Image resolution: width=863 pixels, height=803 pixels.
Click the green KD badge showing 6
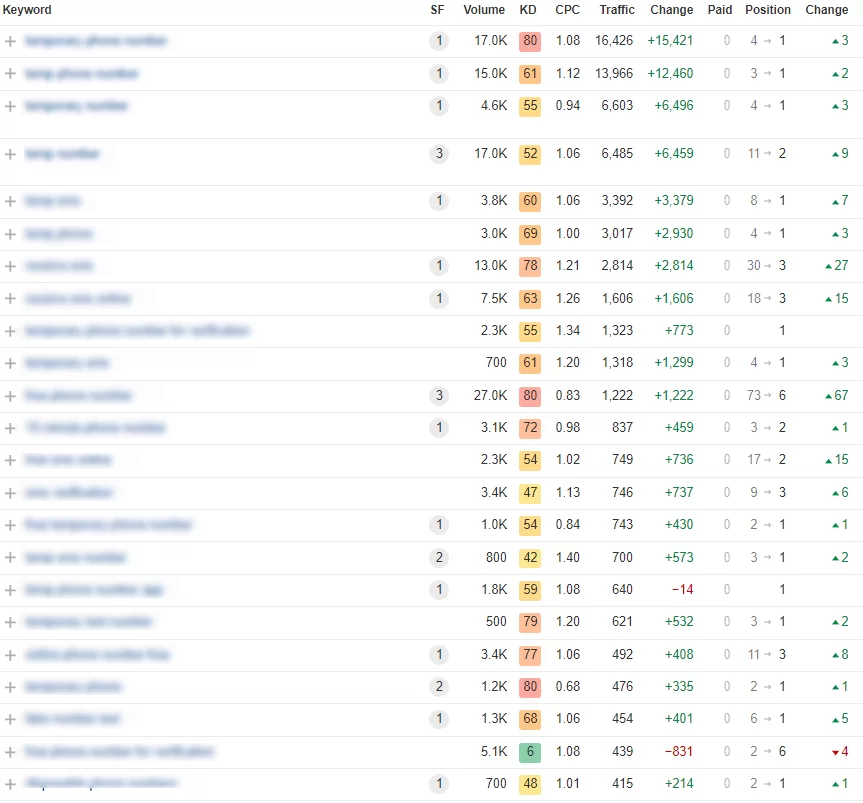click(x=529, y=752)
